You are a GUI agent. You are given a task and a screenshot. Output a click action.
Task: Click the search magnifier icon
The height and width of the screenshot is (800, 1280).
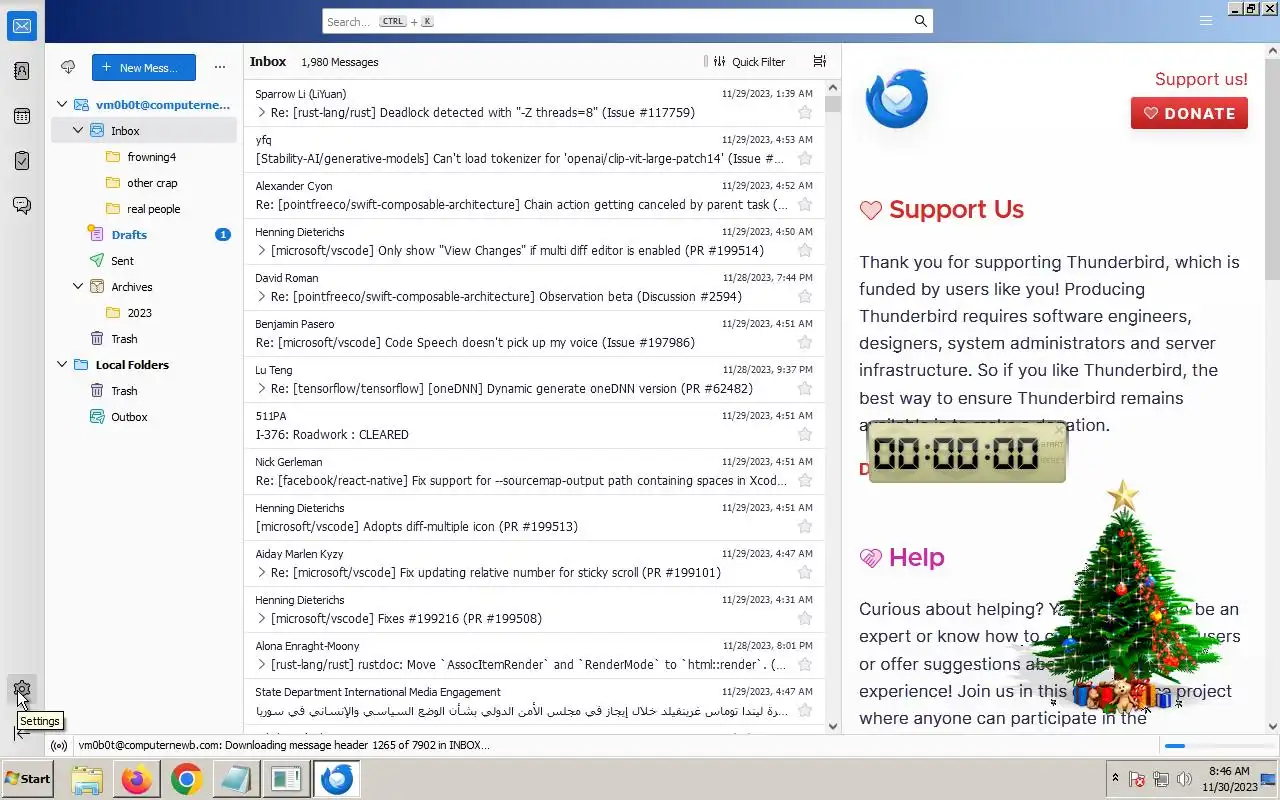[921, 21]
